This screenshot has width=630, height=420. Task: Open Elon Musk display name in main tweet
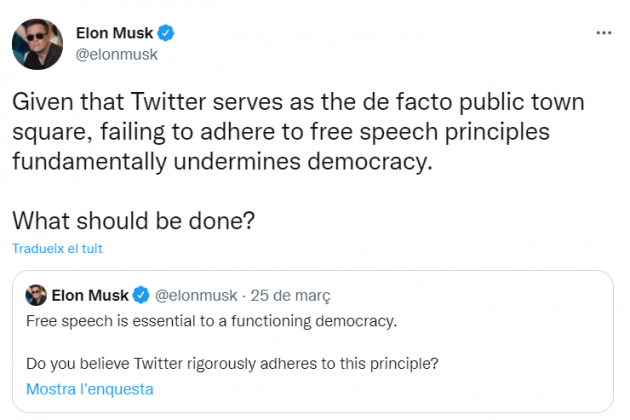point(115,32)
